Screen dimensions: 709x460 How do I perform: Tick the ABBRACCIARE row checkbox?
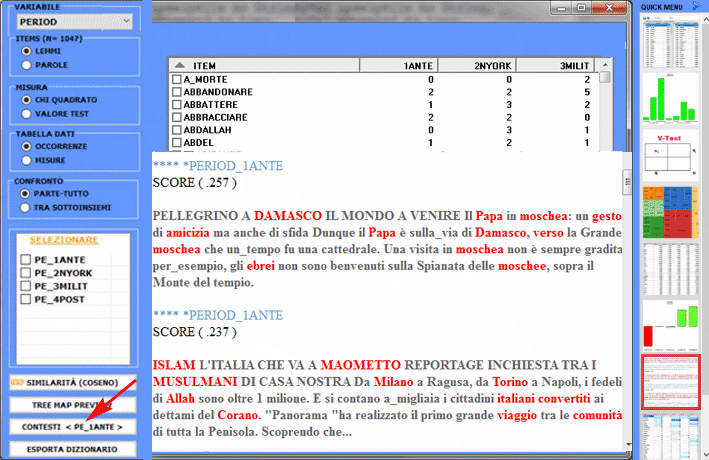coord(177,118)
